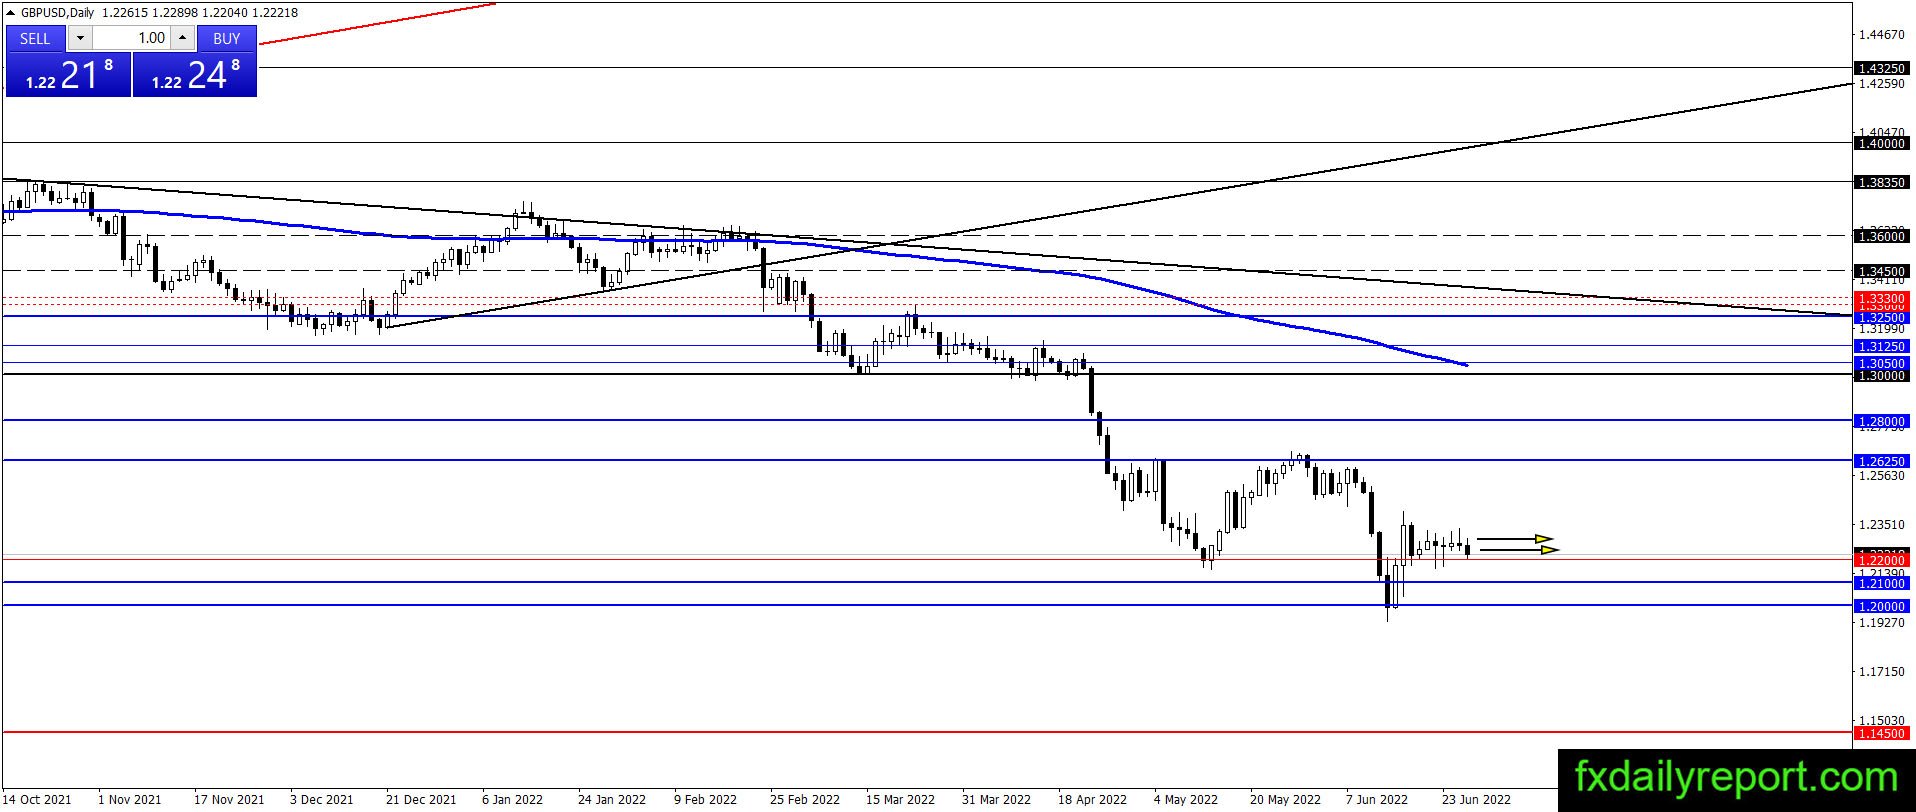Click the GBPUSD,Daily chart title

click(57, 12)
